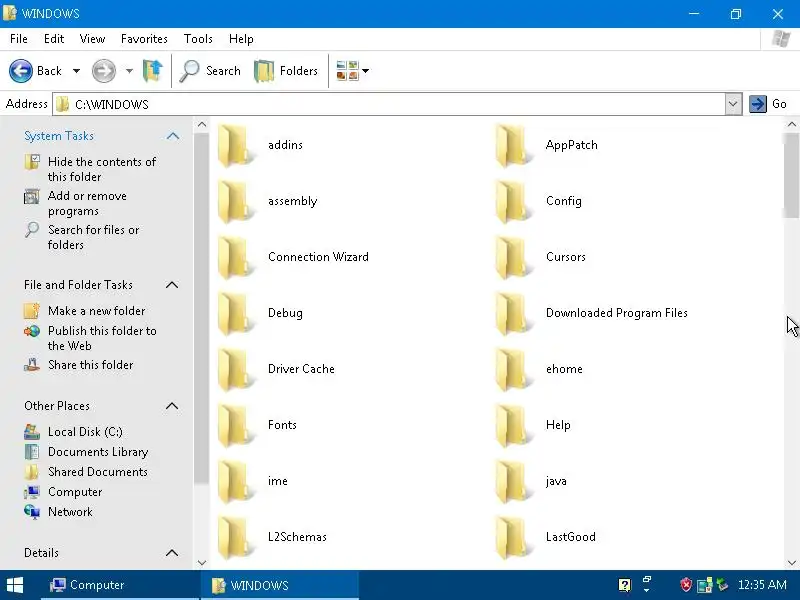800x600 pixels.
Task: Select the L2Schemas folder icon
Action: pos(235,537)
